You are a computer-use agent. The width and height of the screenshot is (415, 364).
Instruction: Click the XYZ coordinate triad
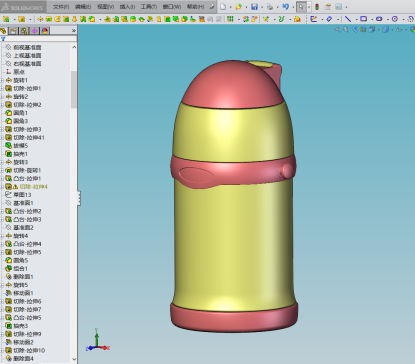click(98, 341)
